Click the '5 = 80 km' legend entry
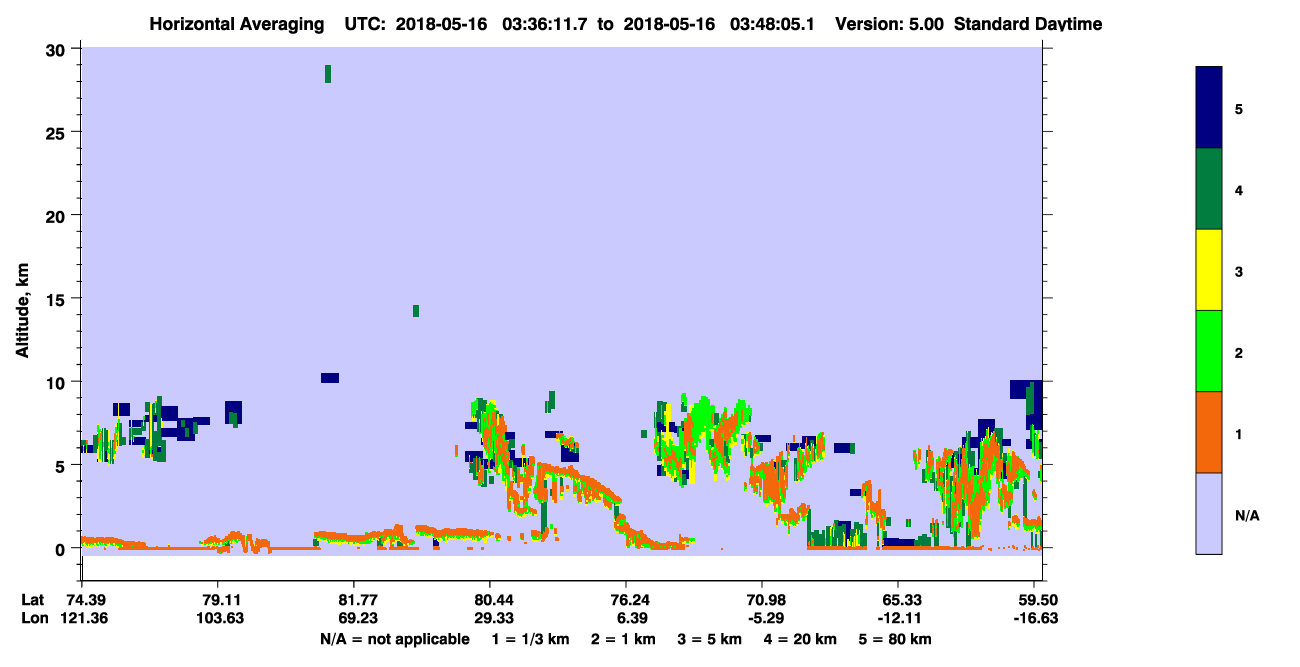This screenshot has width=1300, height=667. tap(894, 639)
